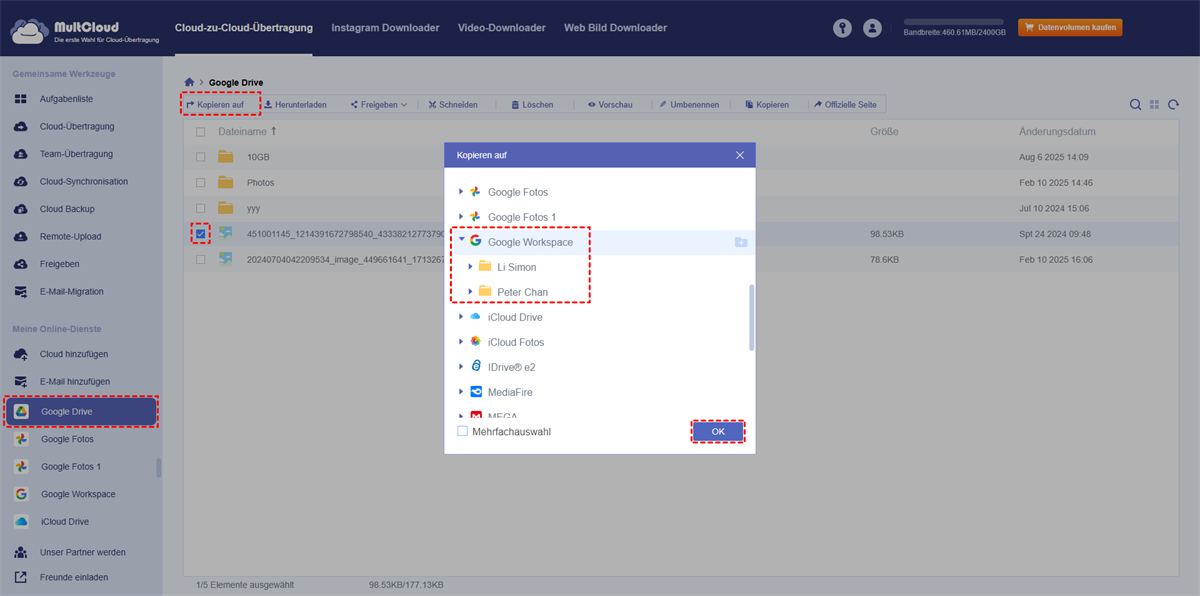Click Umbenennen in toolbar
Image resolution: width=1200 pixels, height=596 pixels.
pyautogui.click(x=688, y=104)
